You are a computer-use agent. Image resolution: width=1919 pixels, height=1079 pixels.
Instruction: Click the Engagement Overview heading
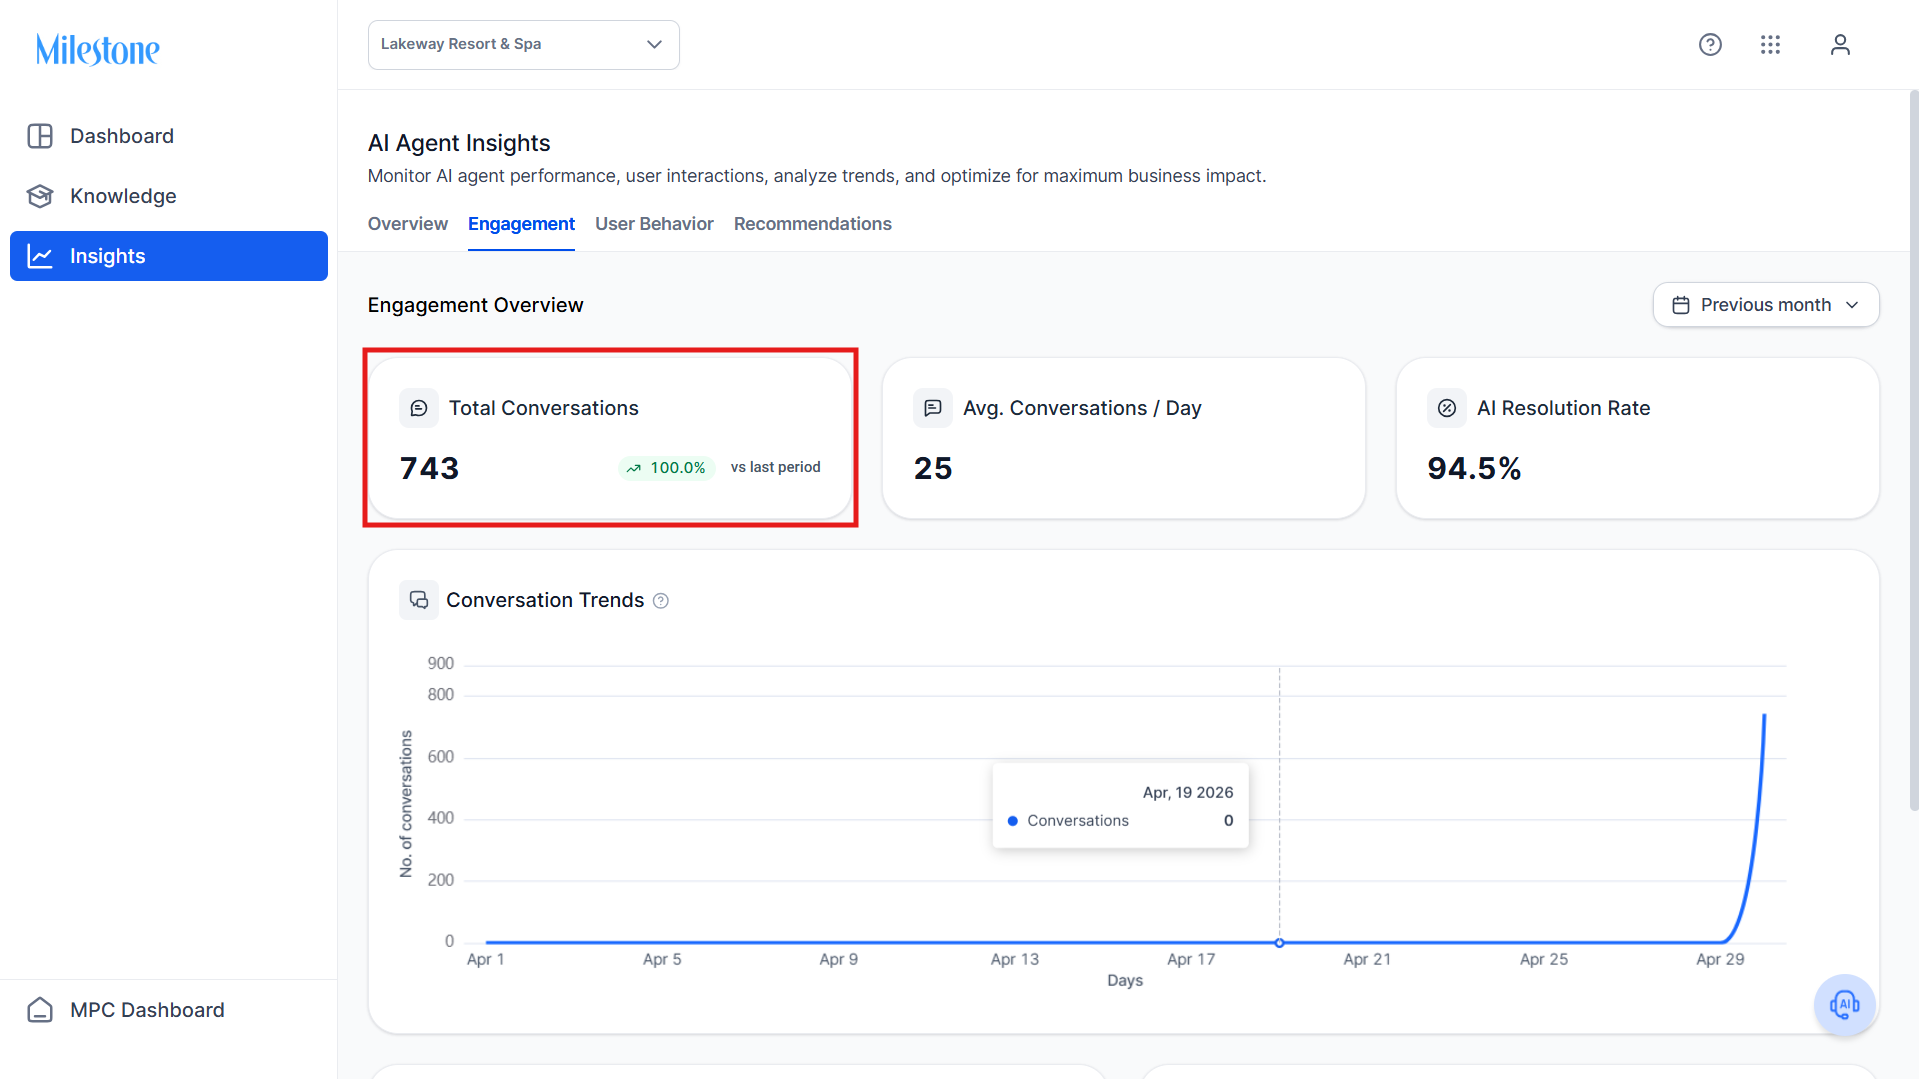pyautogui.click(x=475, y=305)
